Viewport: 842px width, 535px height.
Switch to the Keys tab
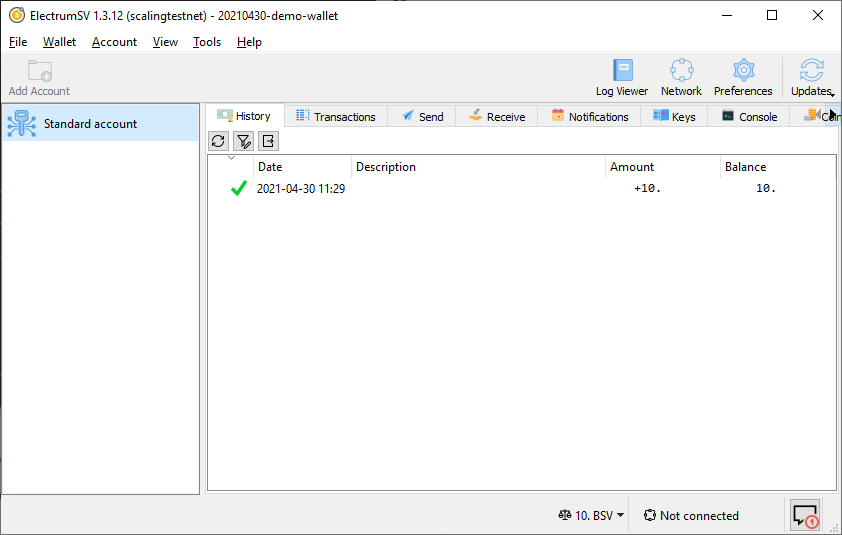(674, 117)
